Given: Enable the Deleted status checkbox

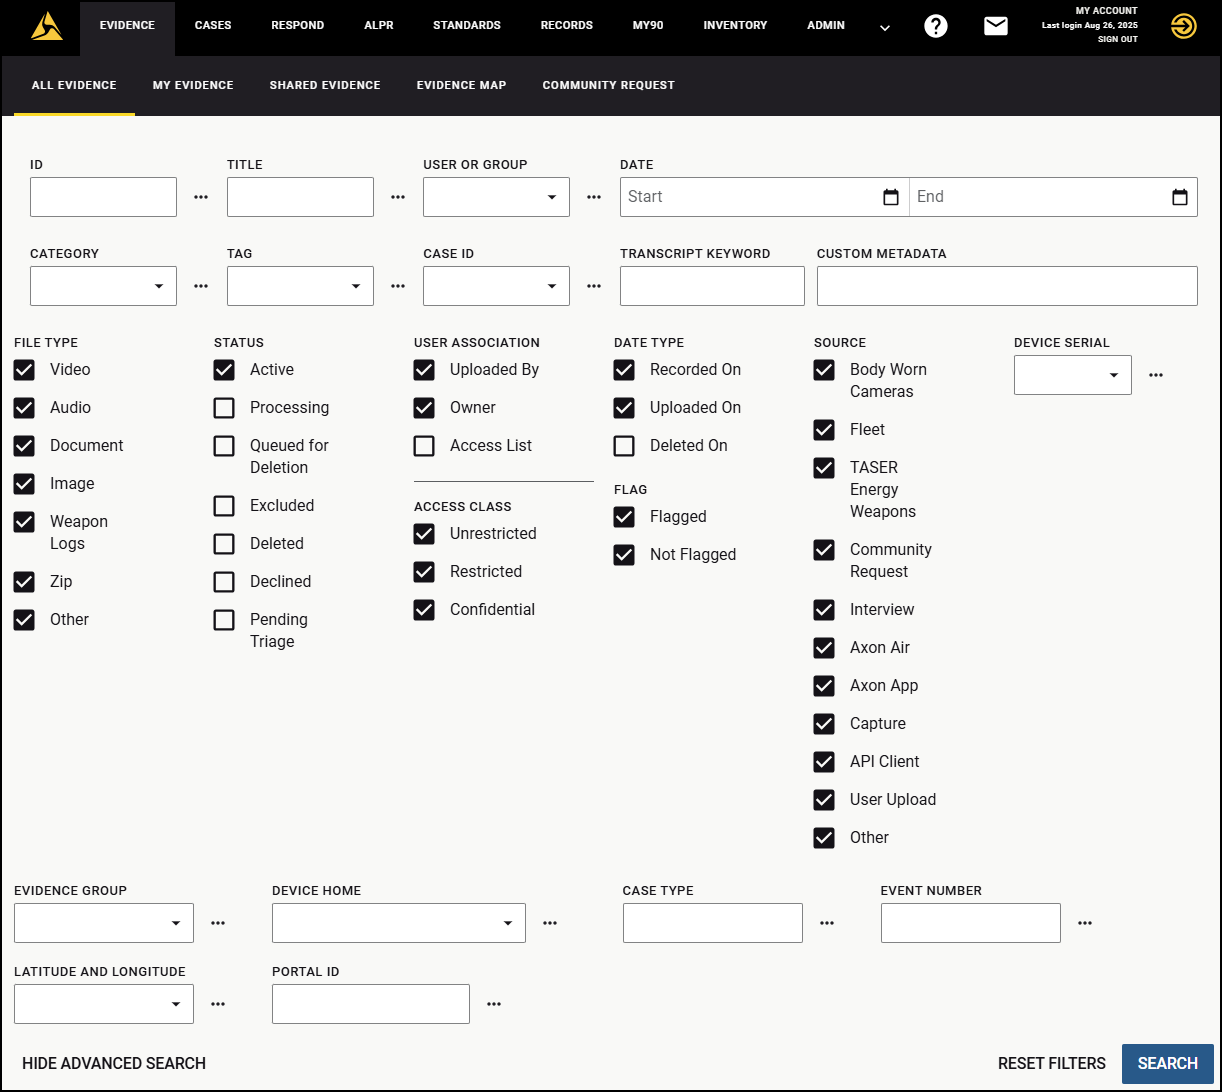Looking at the screenshot, I should pos(225,544).
